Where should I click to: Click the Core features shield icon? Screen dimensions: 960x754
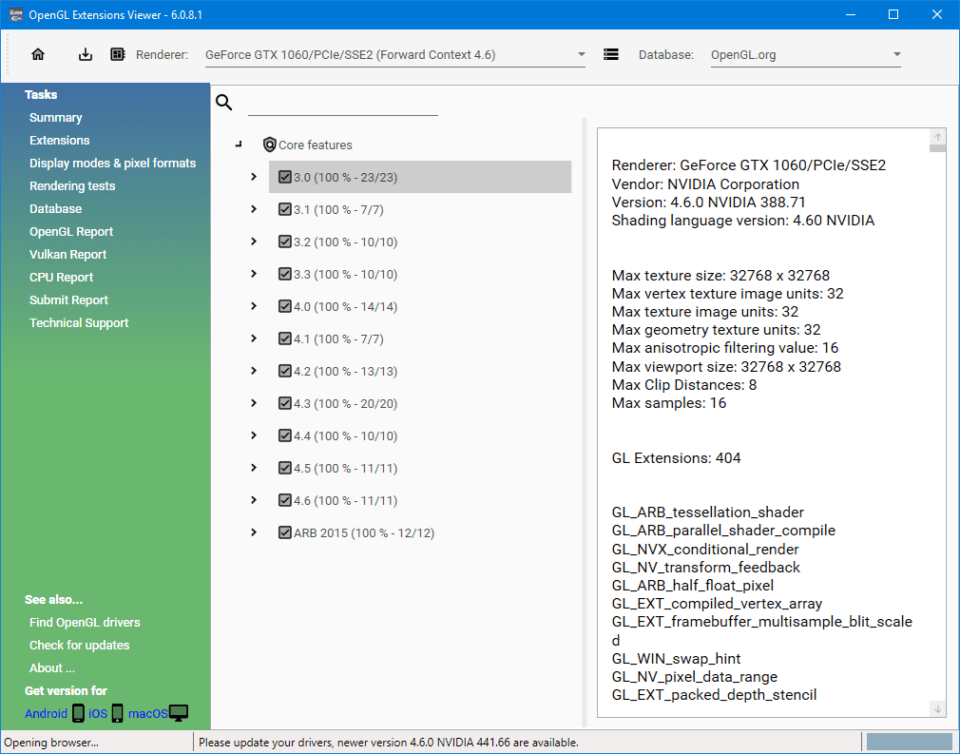(269, 145)
